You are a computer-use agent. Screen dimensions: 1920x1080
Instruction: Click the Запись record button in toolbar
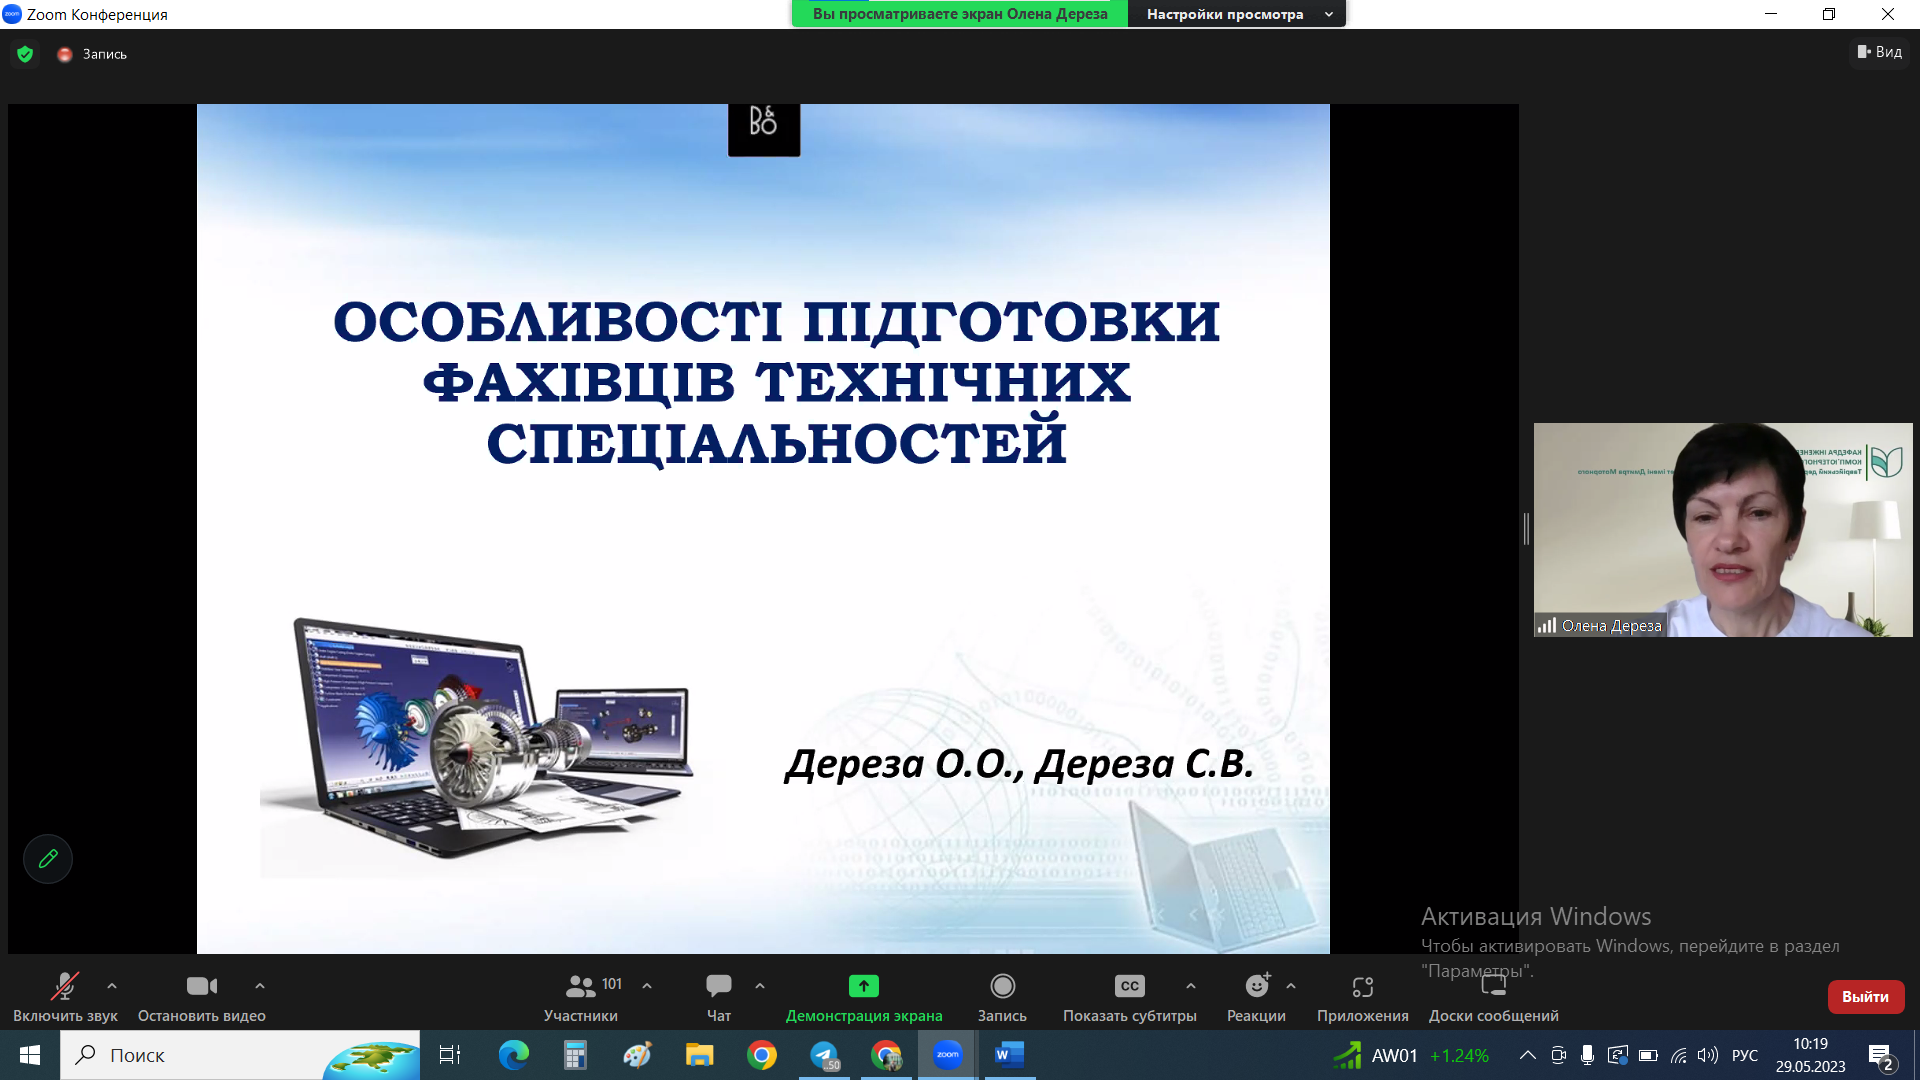pos(1002,986)
